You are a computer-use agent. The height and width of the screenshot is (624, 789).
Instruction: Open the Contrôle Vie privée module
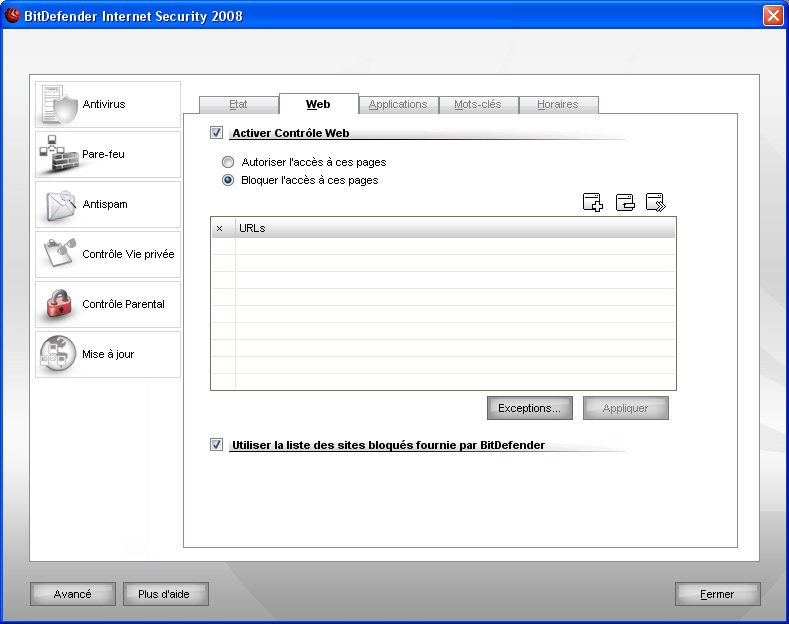108,254
